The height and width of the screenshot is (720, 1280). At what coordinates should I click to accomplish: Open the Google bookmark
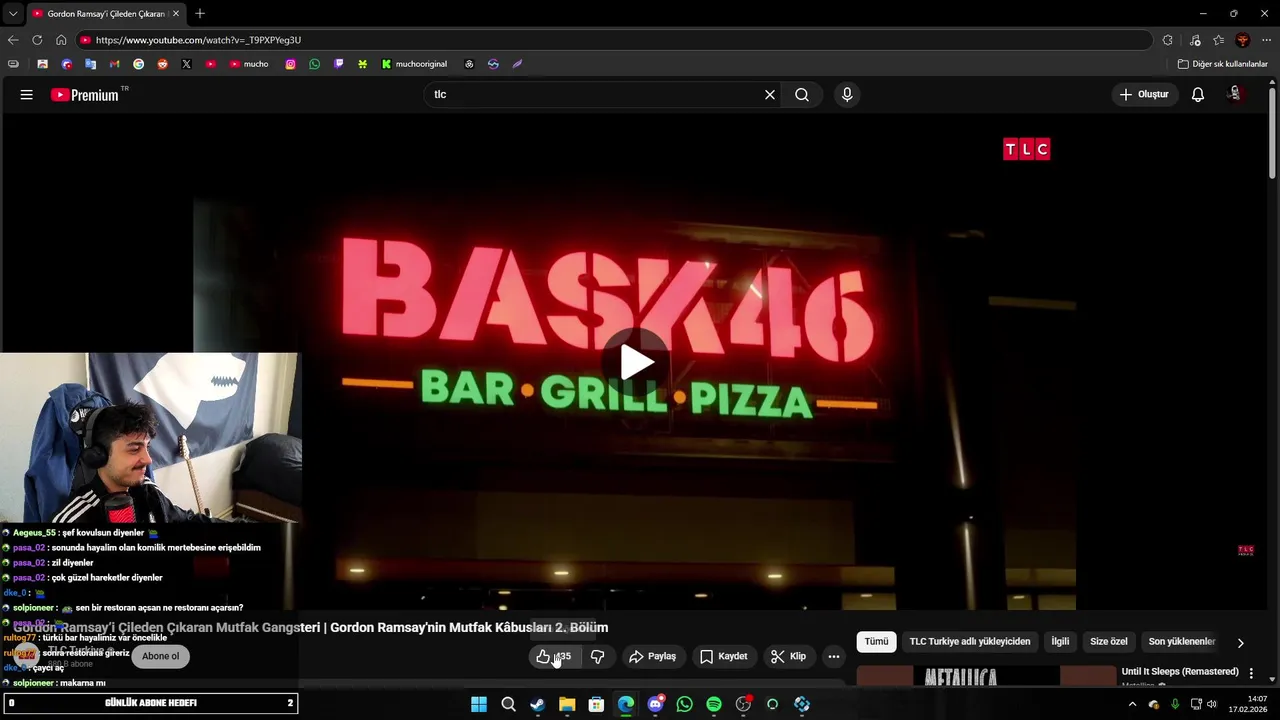[138, 64]
